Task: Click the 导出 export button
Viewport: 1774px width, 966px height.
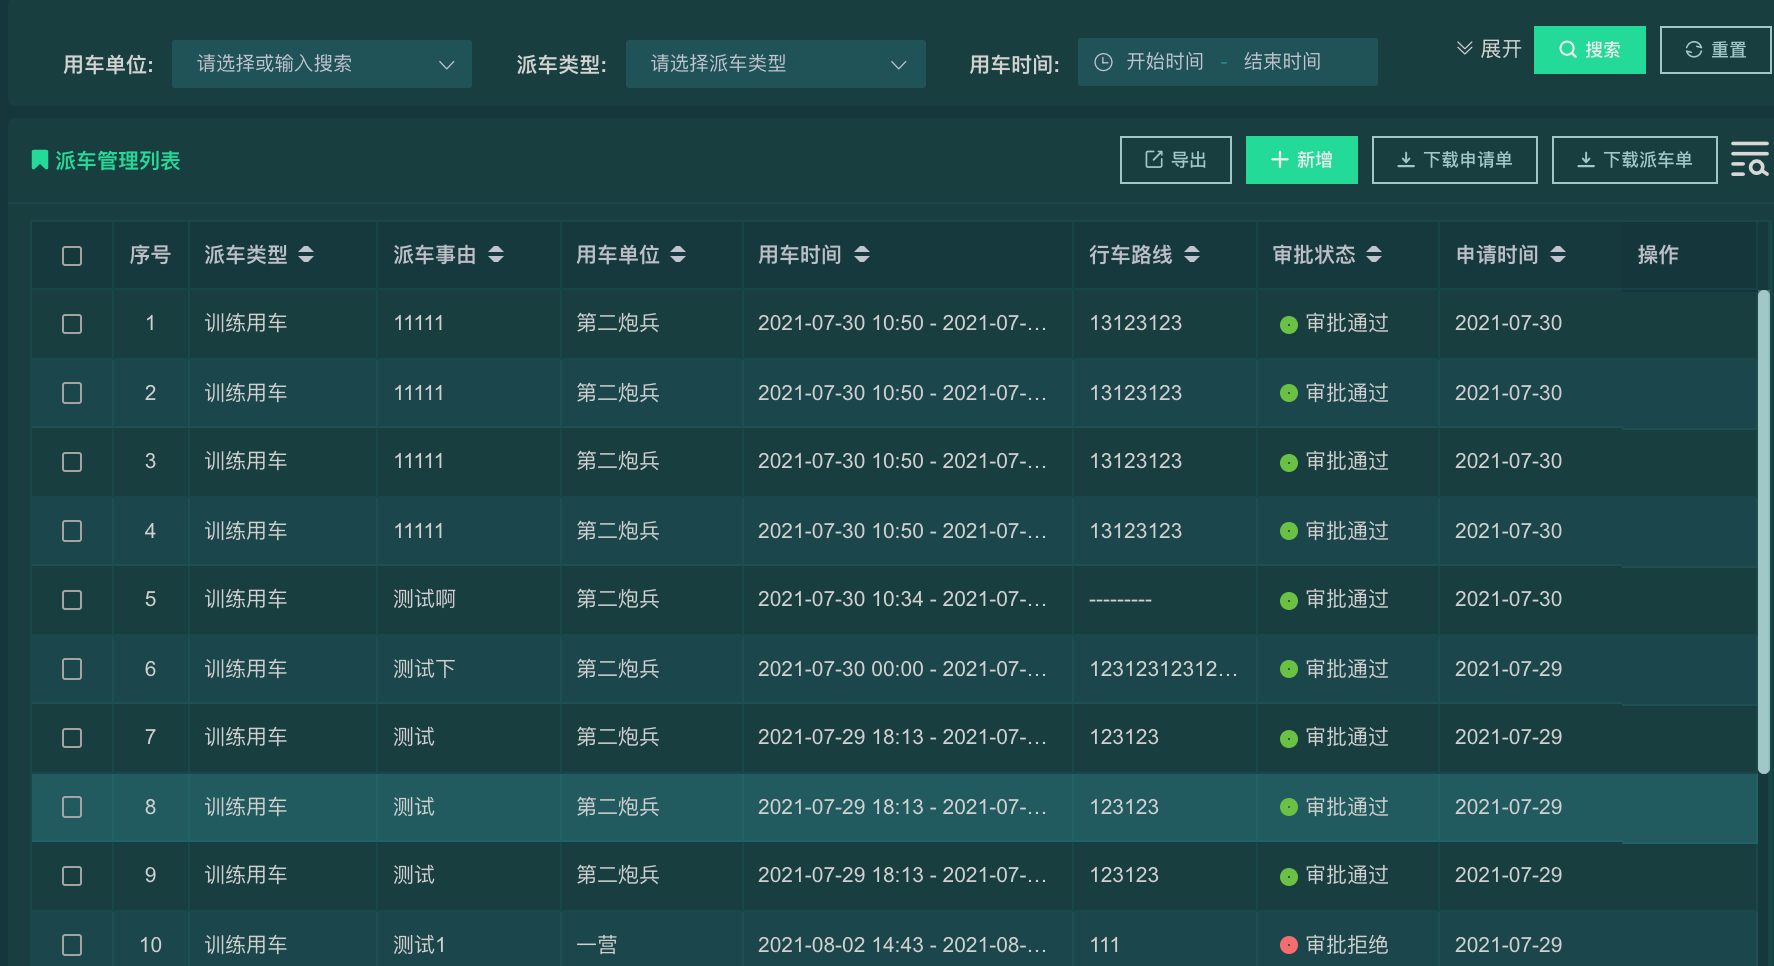Action: 1176,160
